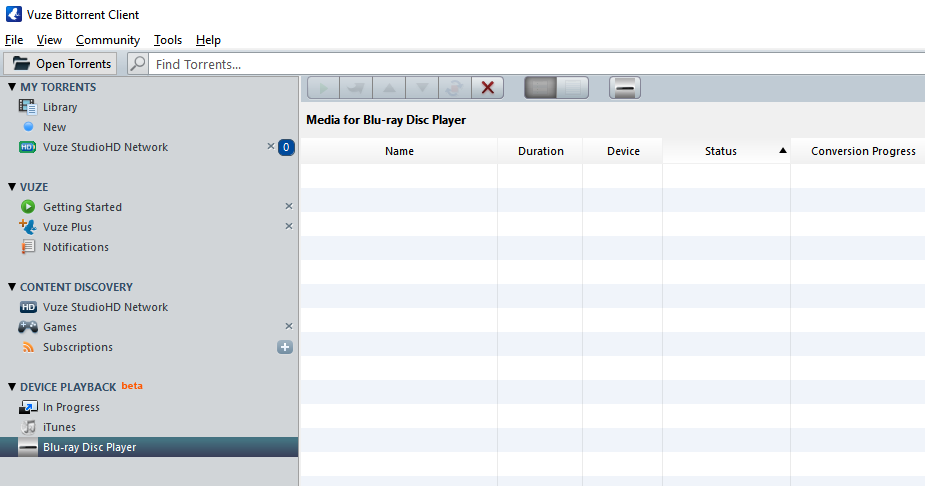Open the Tools menu
The height and width of the screenshot is (486, 925).
pos(168,40)
